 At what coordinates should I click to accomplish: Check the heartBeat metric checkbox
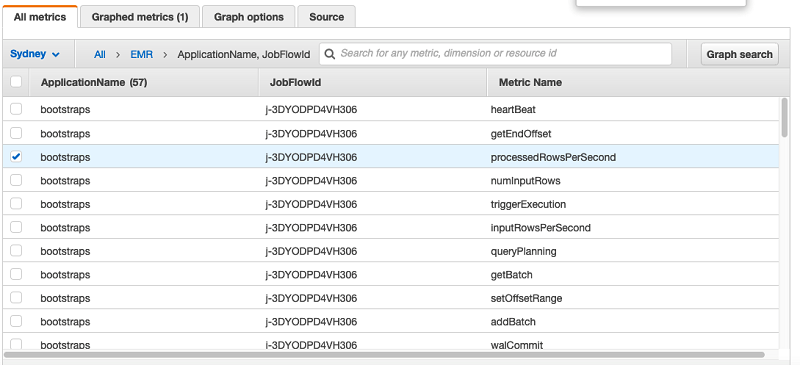click(16, 109)
